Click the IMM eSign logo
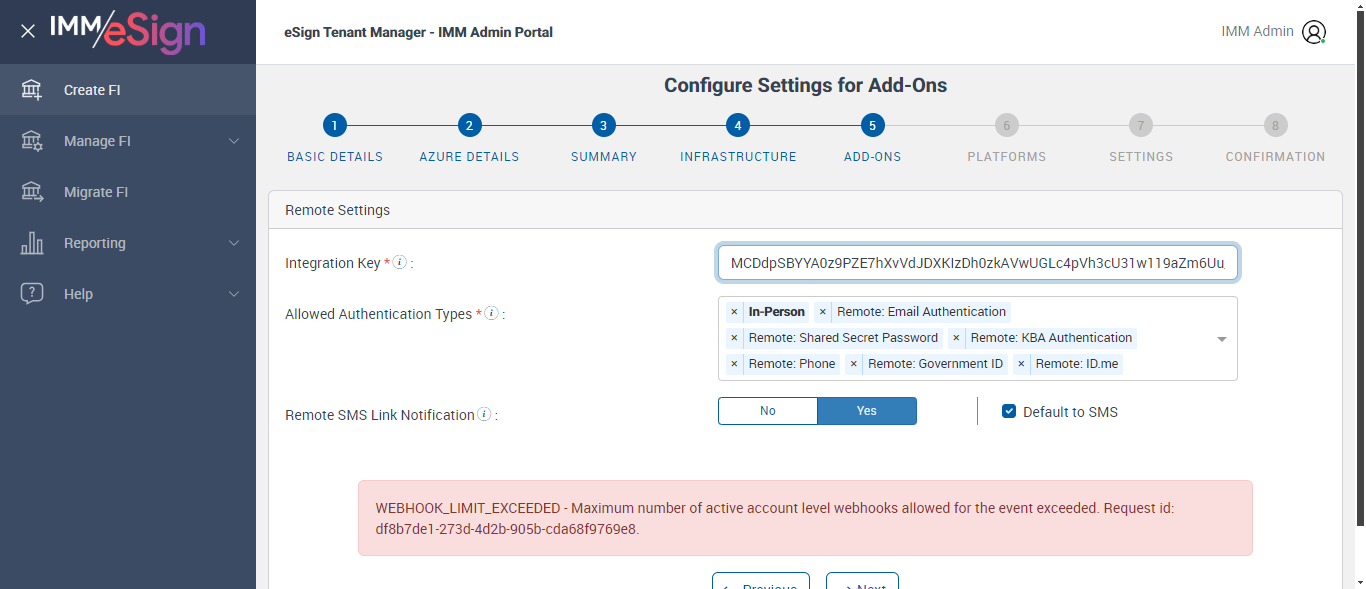Image resolution: width=1366 pixels, height=589 pixels. [x=128, y=31]
